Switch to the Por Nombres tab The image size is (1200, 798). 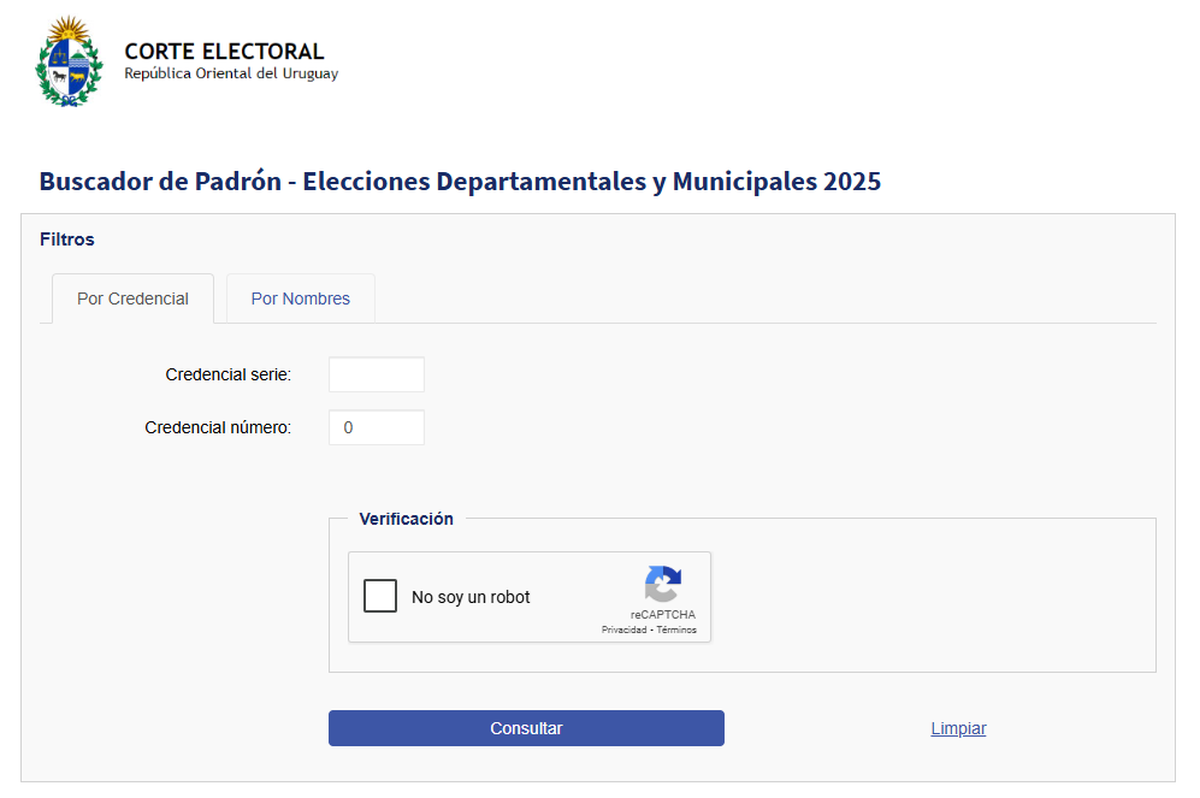click(x=300, y=299)
